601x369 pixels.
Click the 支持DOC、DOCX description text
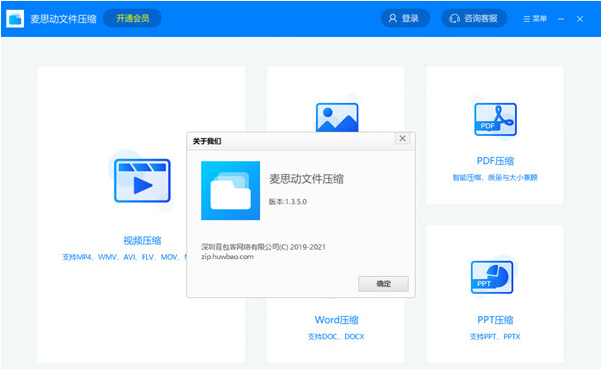click(x=336, y=336)
